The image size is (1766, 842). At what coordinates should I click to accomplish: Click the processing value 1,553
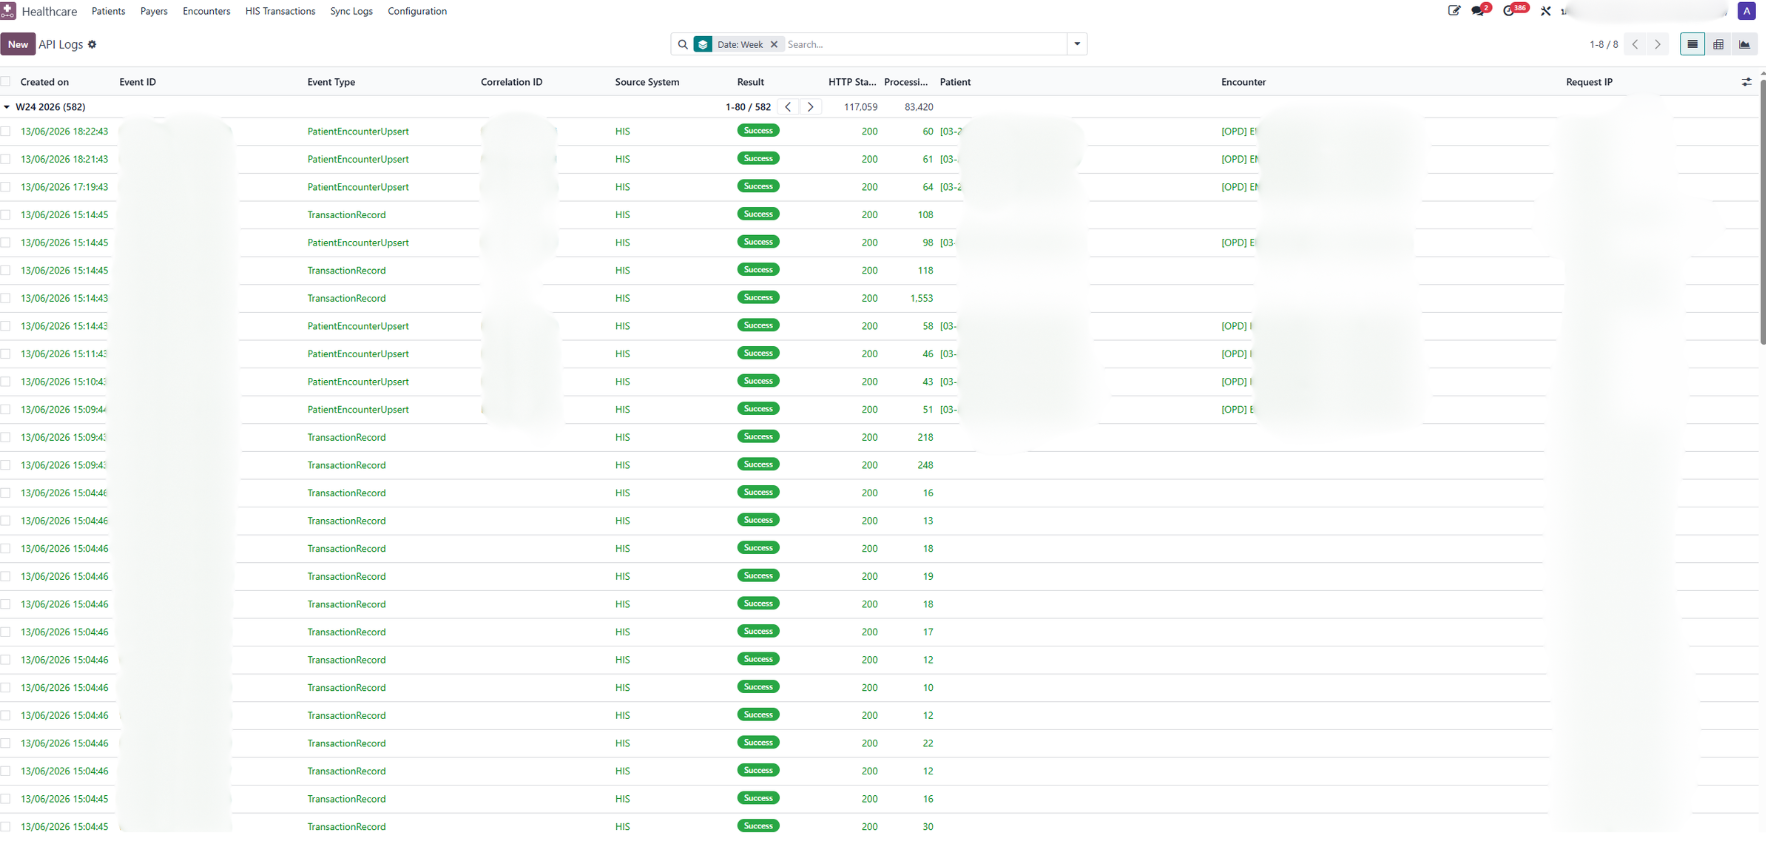(x=921, y=298)
